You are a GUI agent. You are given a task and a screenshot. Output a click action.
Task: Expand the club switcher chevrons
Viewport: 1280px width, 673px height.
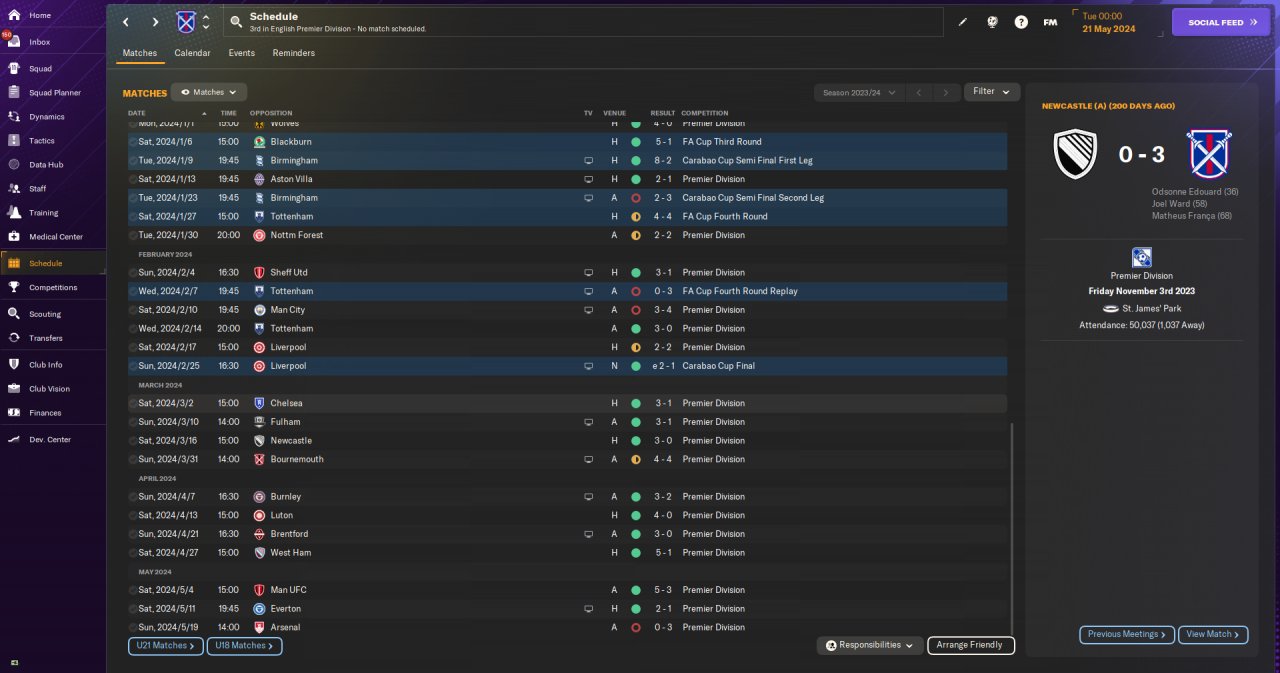click(x=206, y=22)
